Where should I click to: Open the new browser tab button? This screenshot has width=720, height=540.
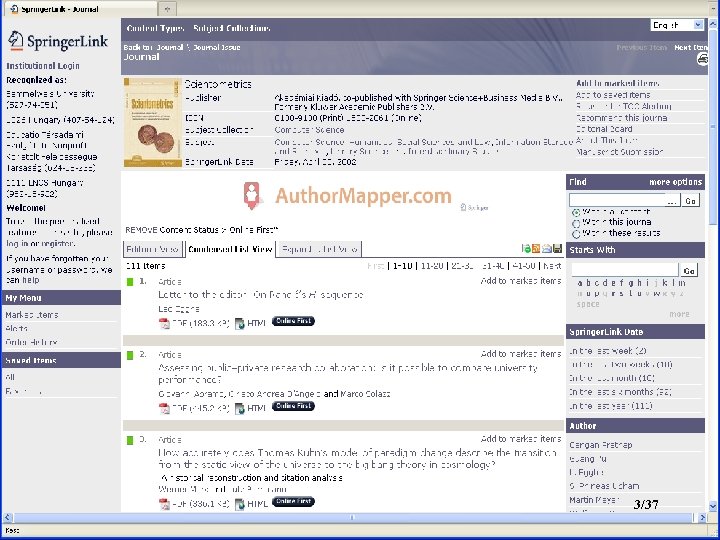click(x=167, y=9)
